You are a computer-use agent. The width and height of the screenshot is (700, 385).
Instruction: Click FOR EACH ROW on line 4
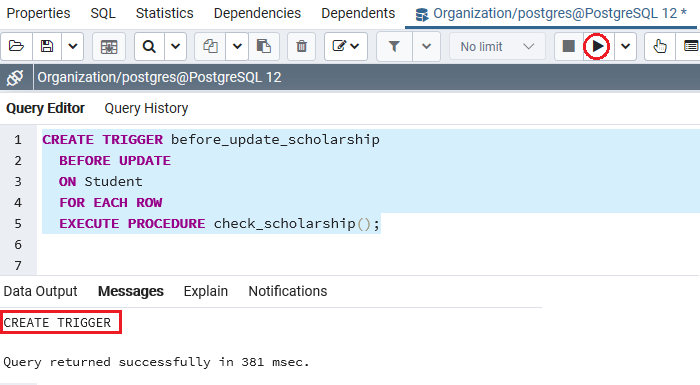pos(111,202)
